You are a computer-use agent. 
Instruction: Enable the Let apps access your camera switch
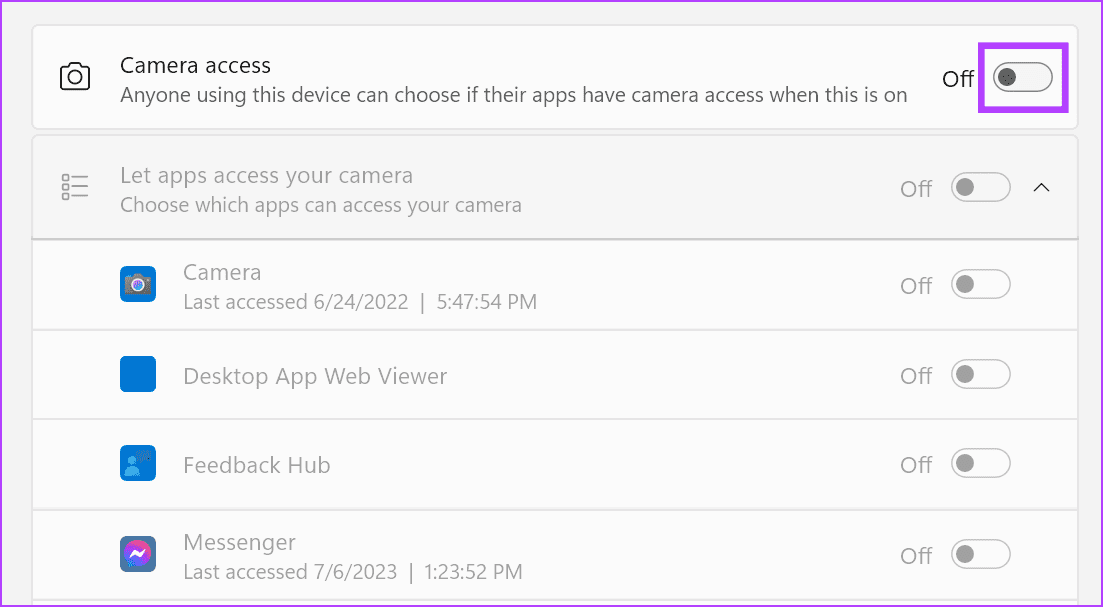click(980, 187)
